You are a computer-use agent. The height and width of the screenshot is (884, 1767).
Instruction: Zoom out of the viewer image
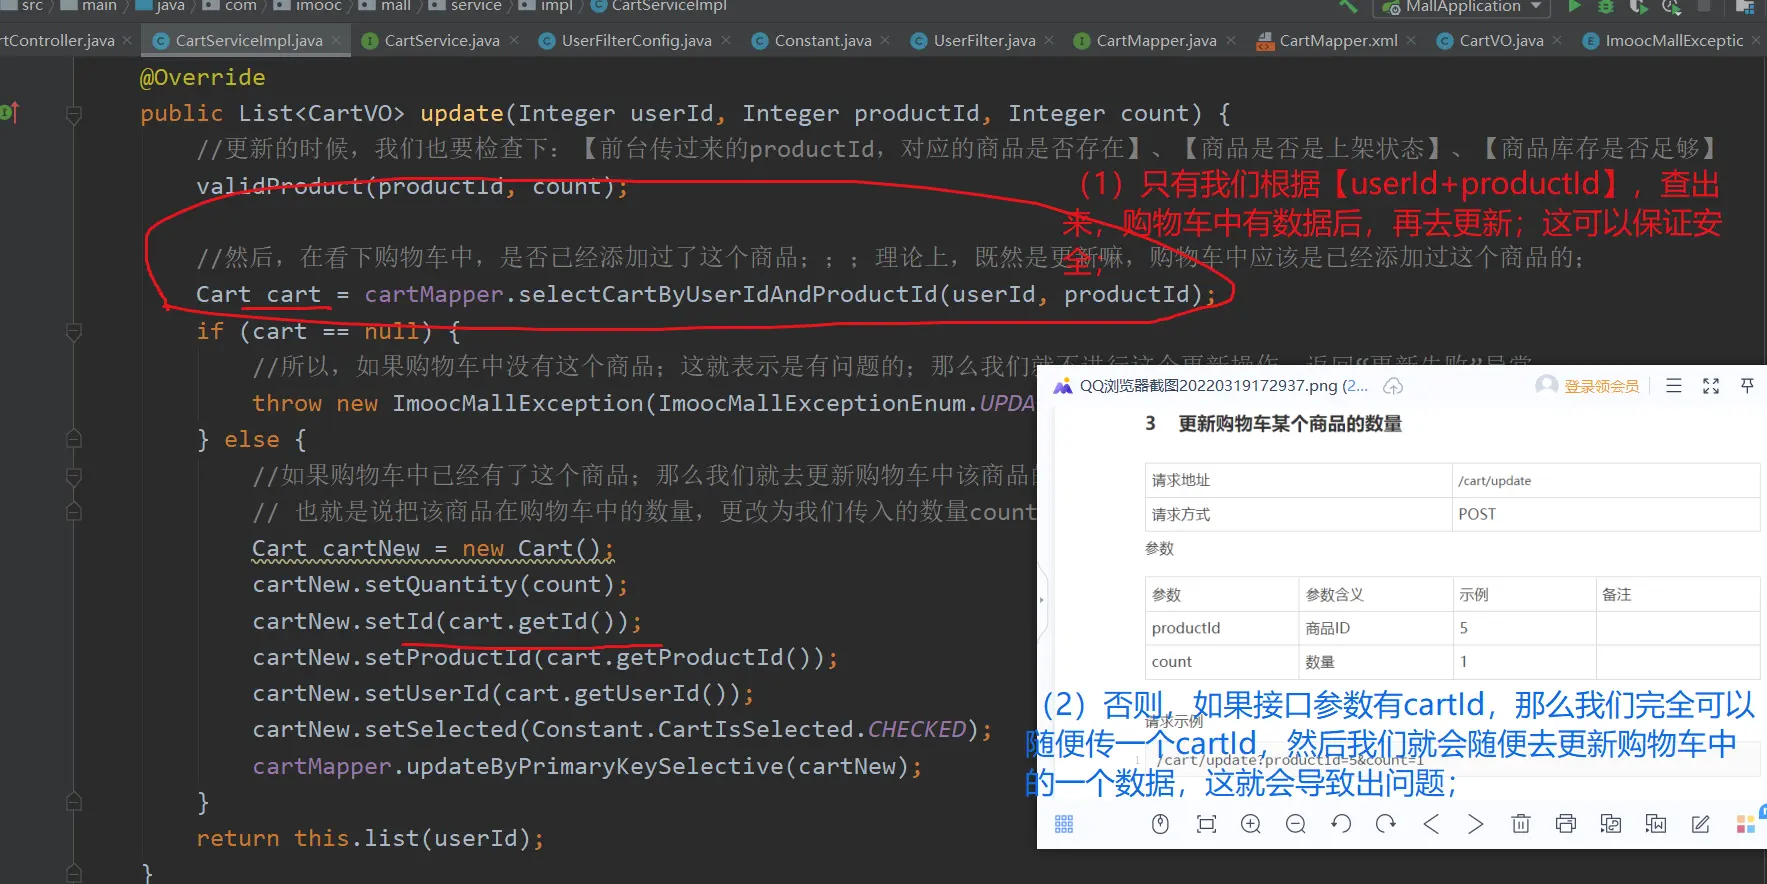(1296, 824)
